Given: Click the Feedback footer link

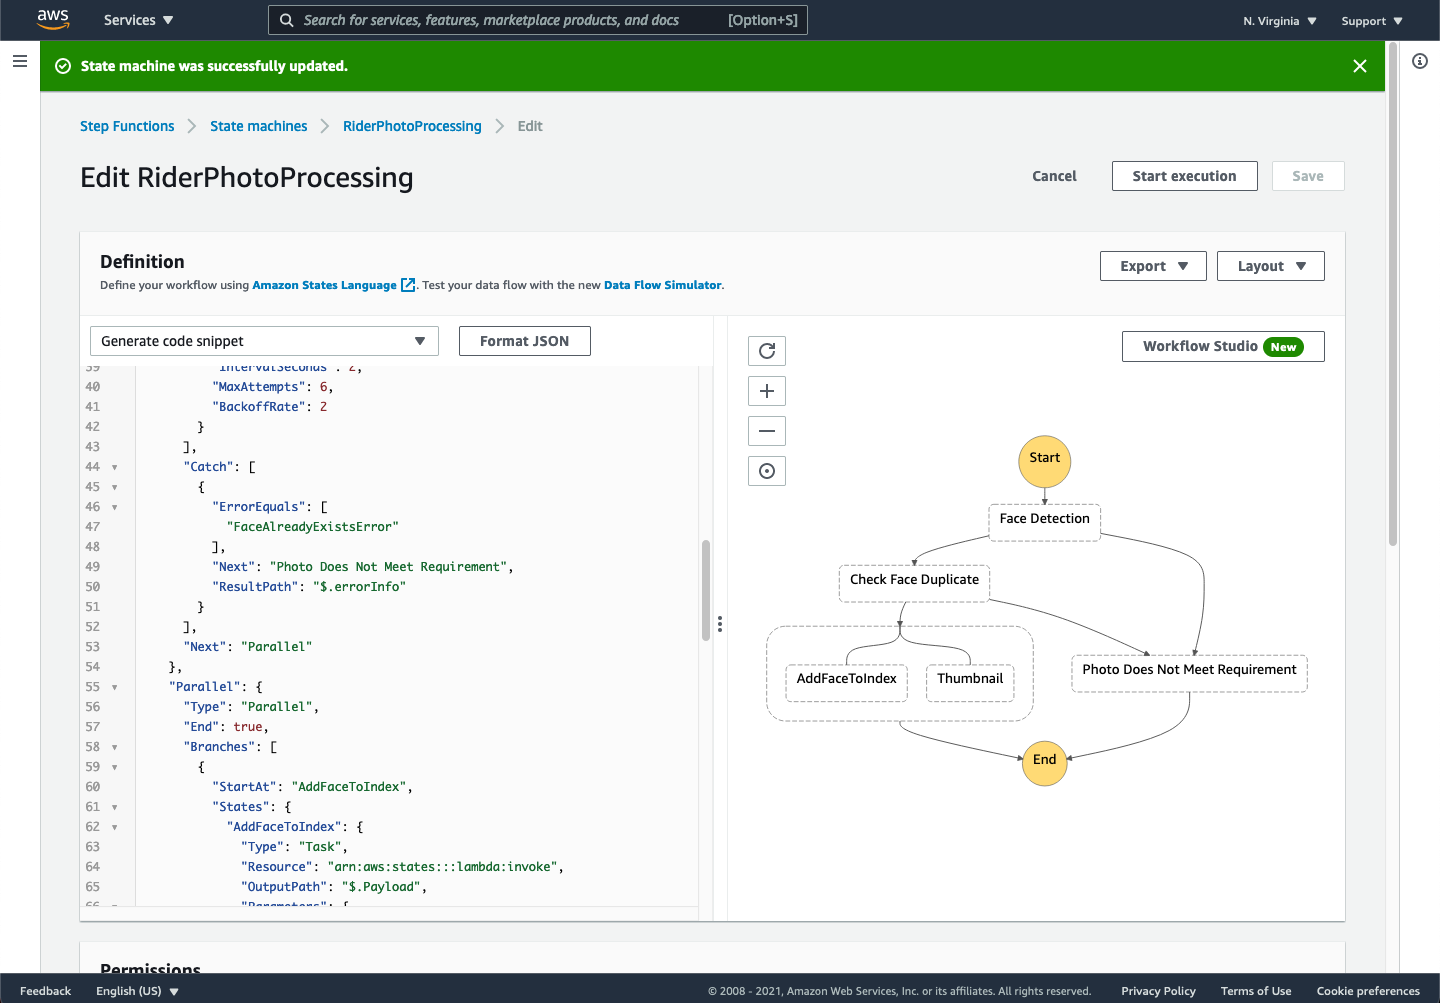Looking at the screenshot, I should pyautogui.click(x=45, y=991).
